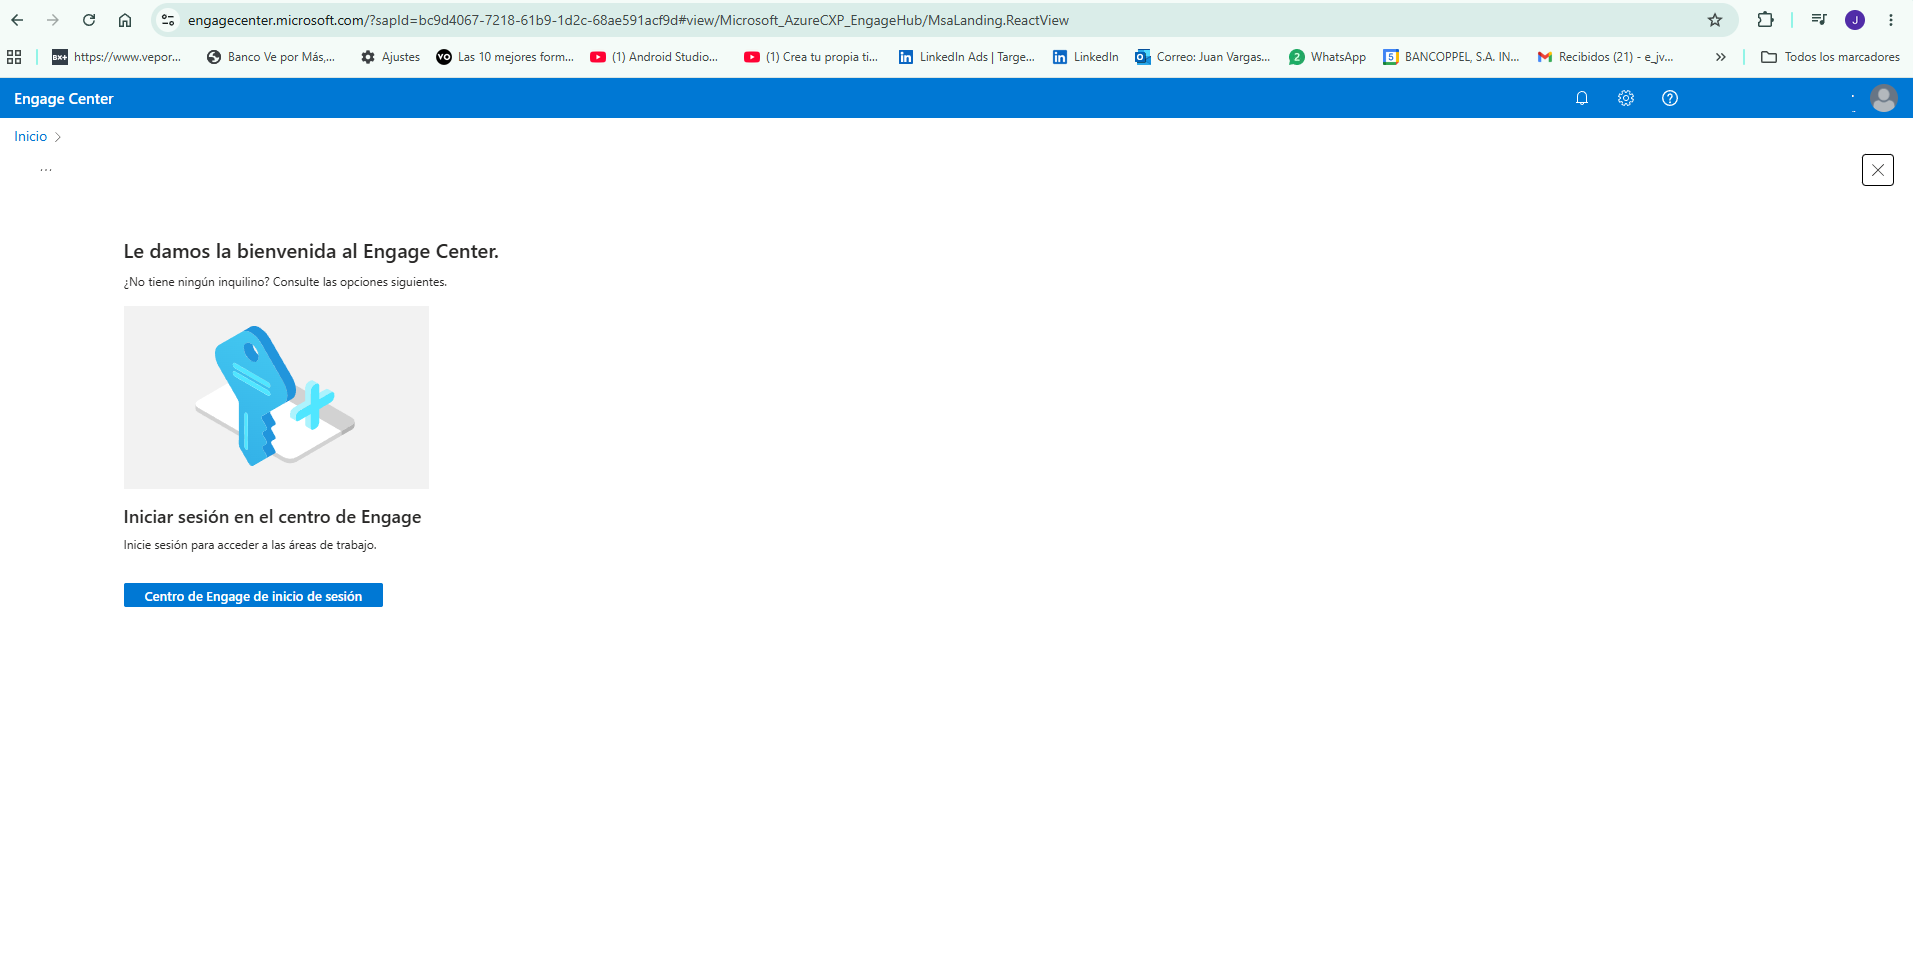1913x957 pixels.
Task: Open the Chrome profile J avatar
Action: (1855, 20)
